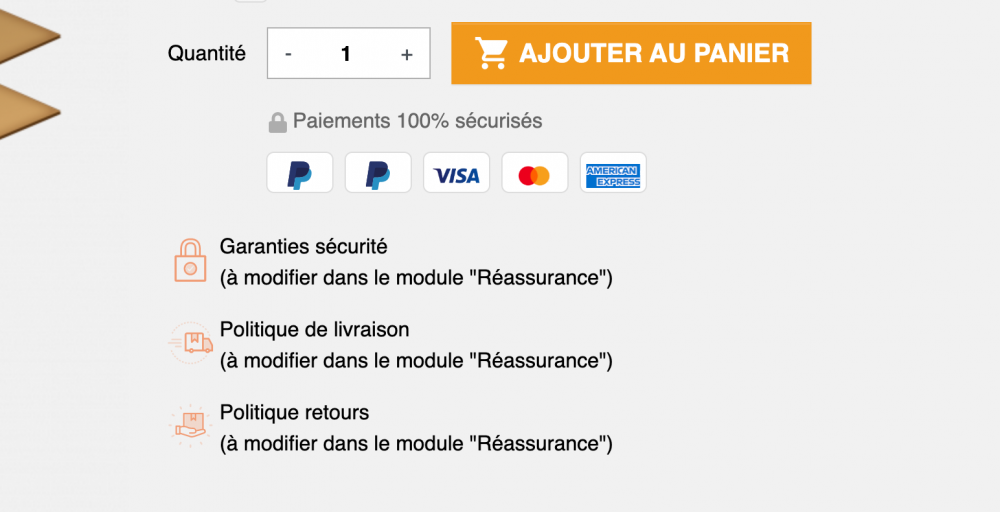1000x512 pixels.
Task: Select the first PayPal payment logo
Action: pos(300,172)
